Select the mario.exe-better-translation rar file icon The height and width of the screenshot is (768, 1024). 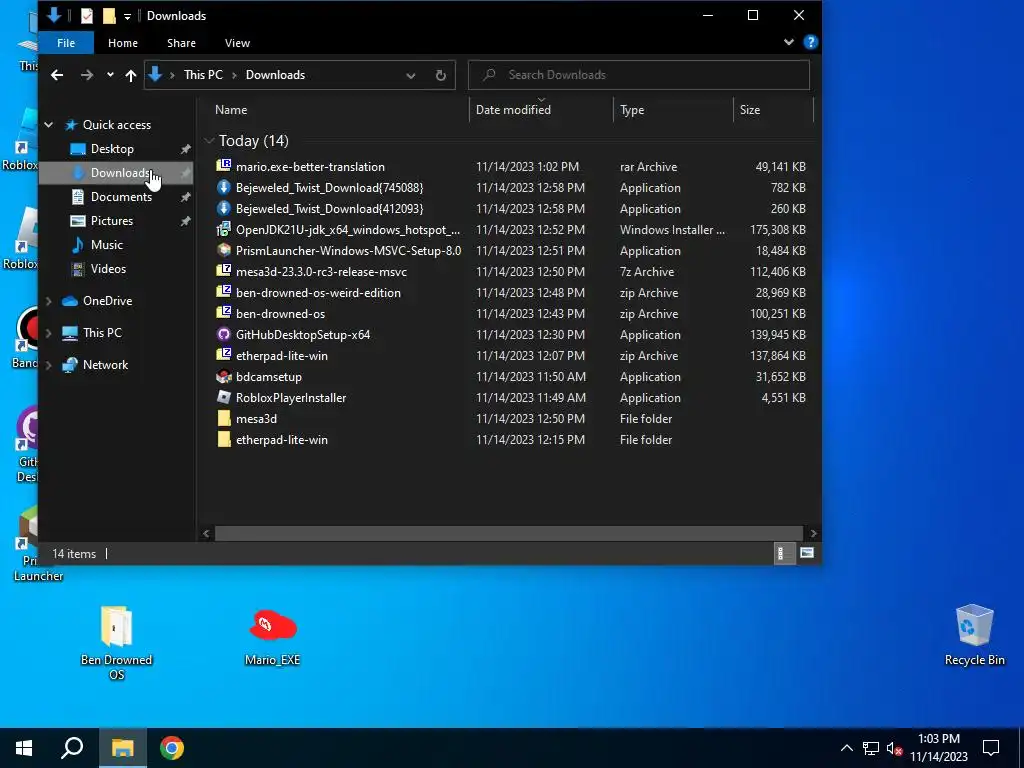(x=224, y=166)
